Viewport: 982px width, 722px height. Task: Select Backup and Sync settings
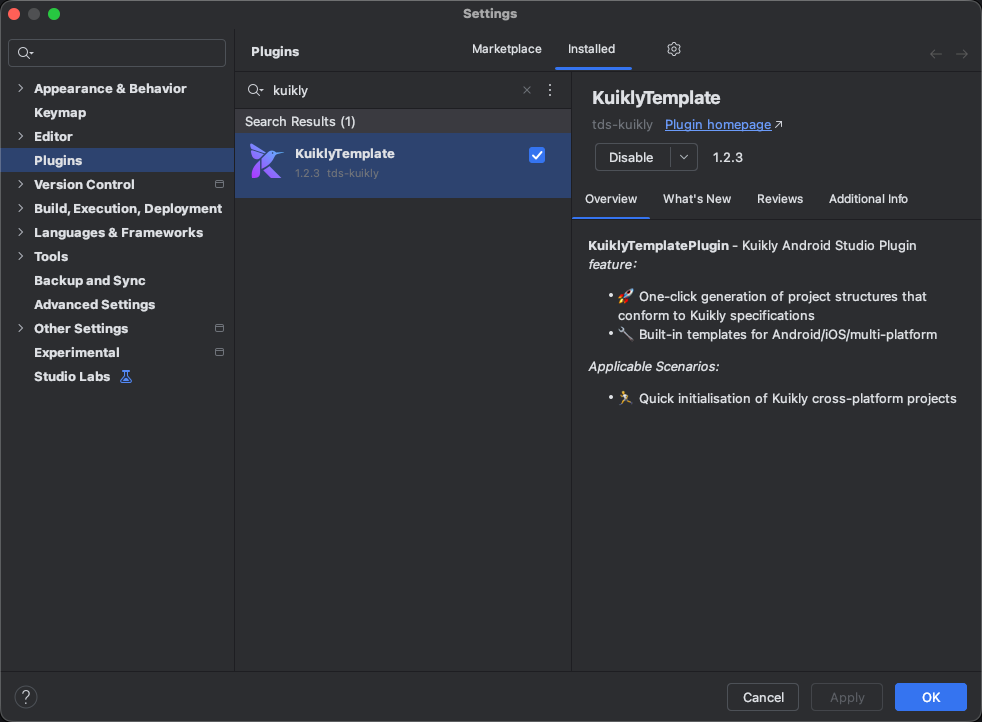(x=90, y=281)
